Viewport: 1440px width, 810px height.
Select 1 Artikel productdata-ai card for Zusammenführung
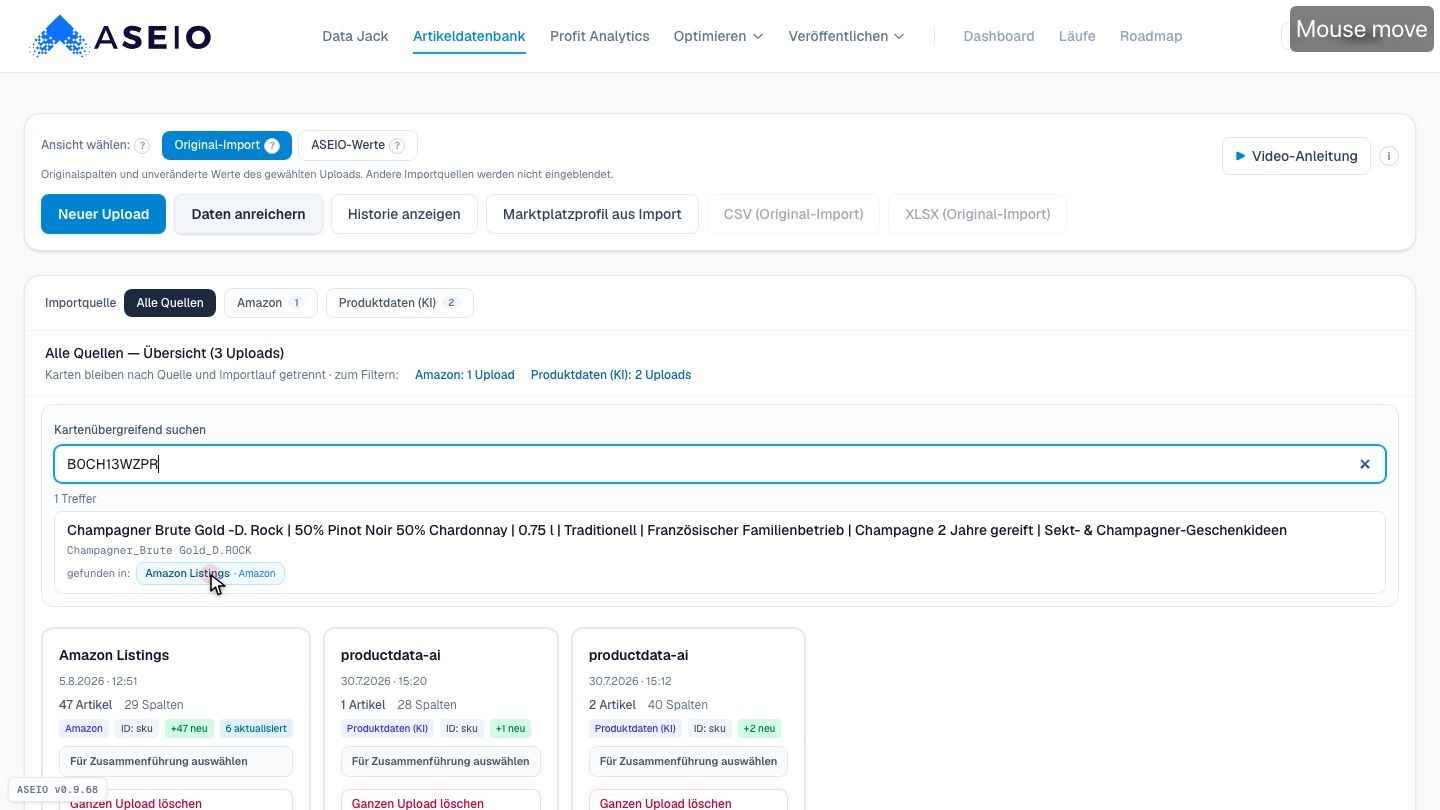[x=441, y=761]
